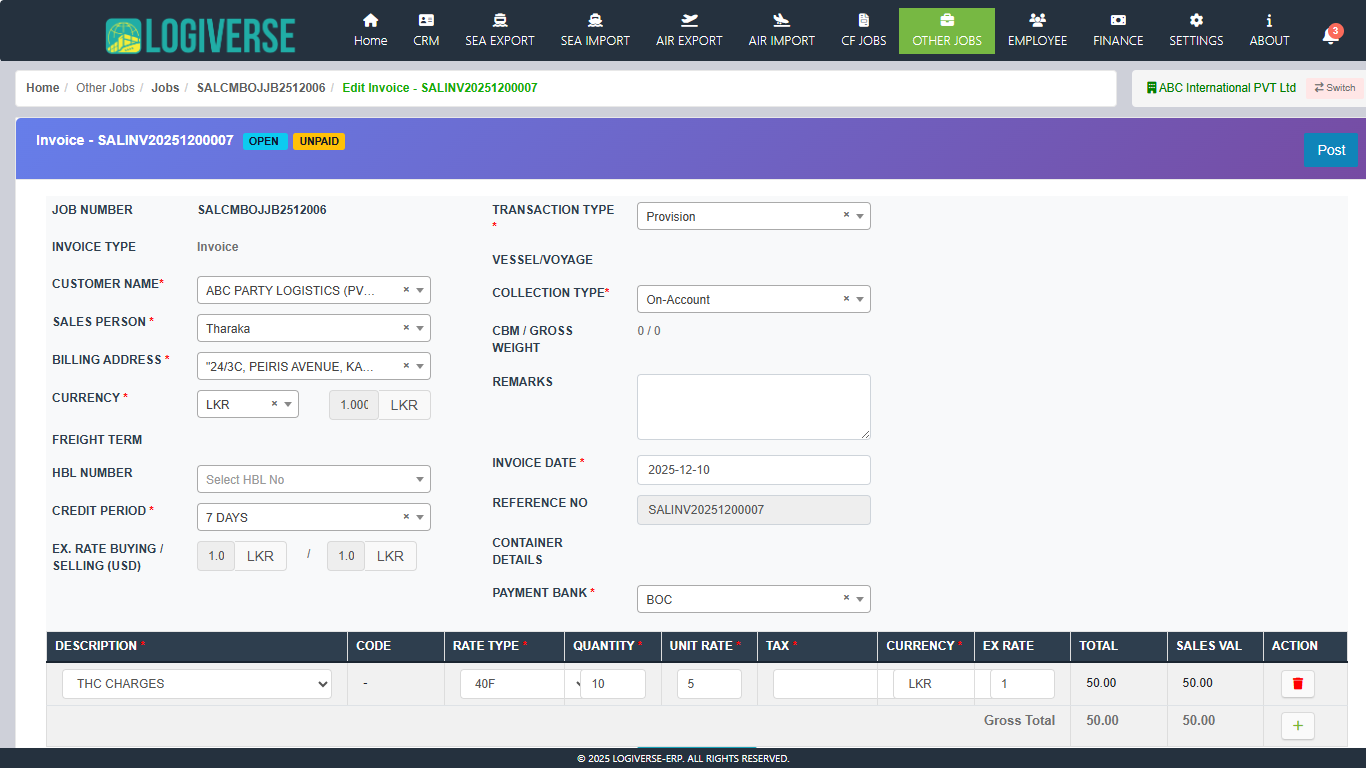Open the HBL Number dropdown
Screen dimensions: 1366x768
(419, 480)
